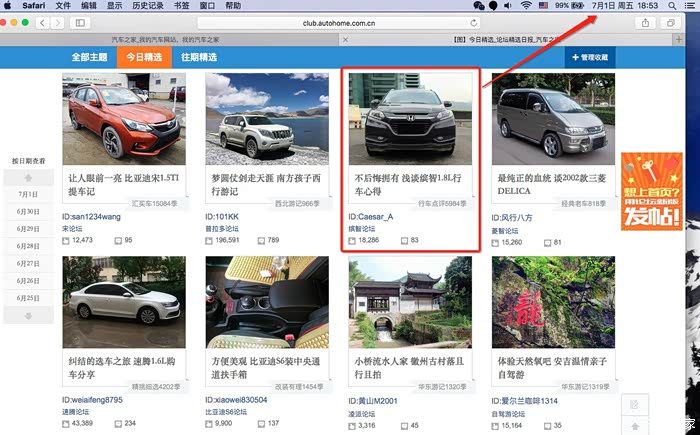Open the 缤智论坛 forum link
Viewport: 700px width, 435px height.
click(x=362, y=229)
